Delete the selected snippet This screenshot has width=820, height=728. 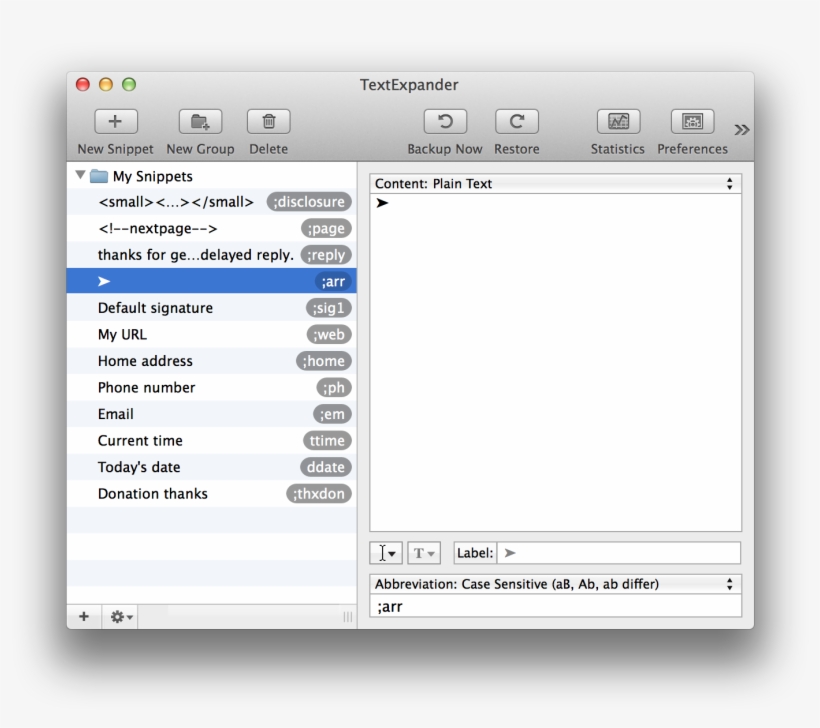(x=267, y=121)
